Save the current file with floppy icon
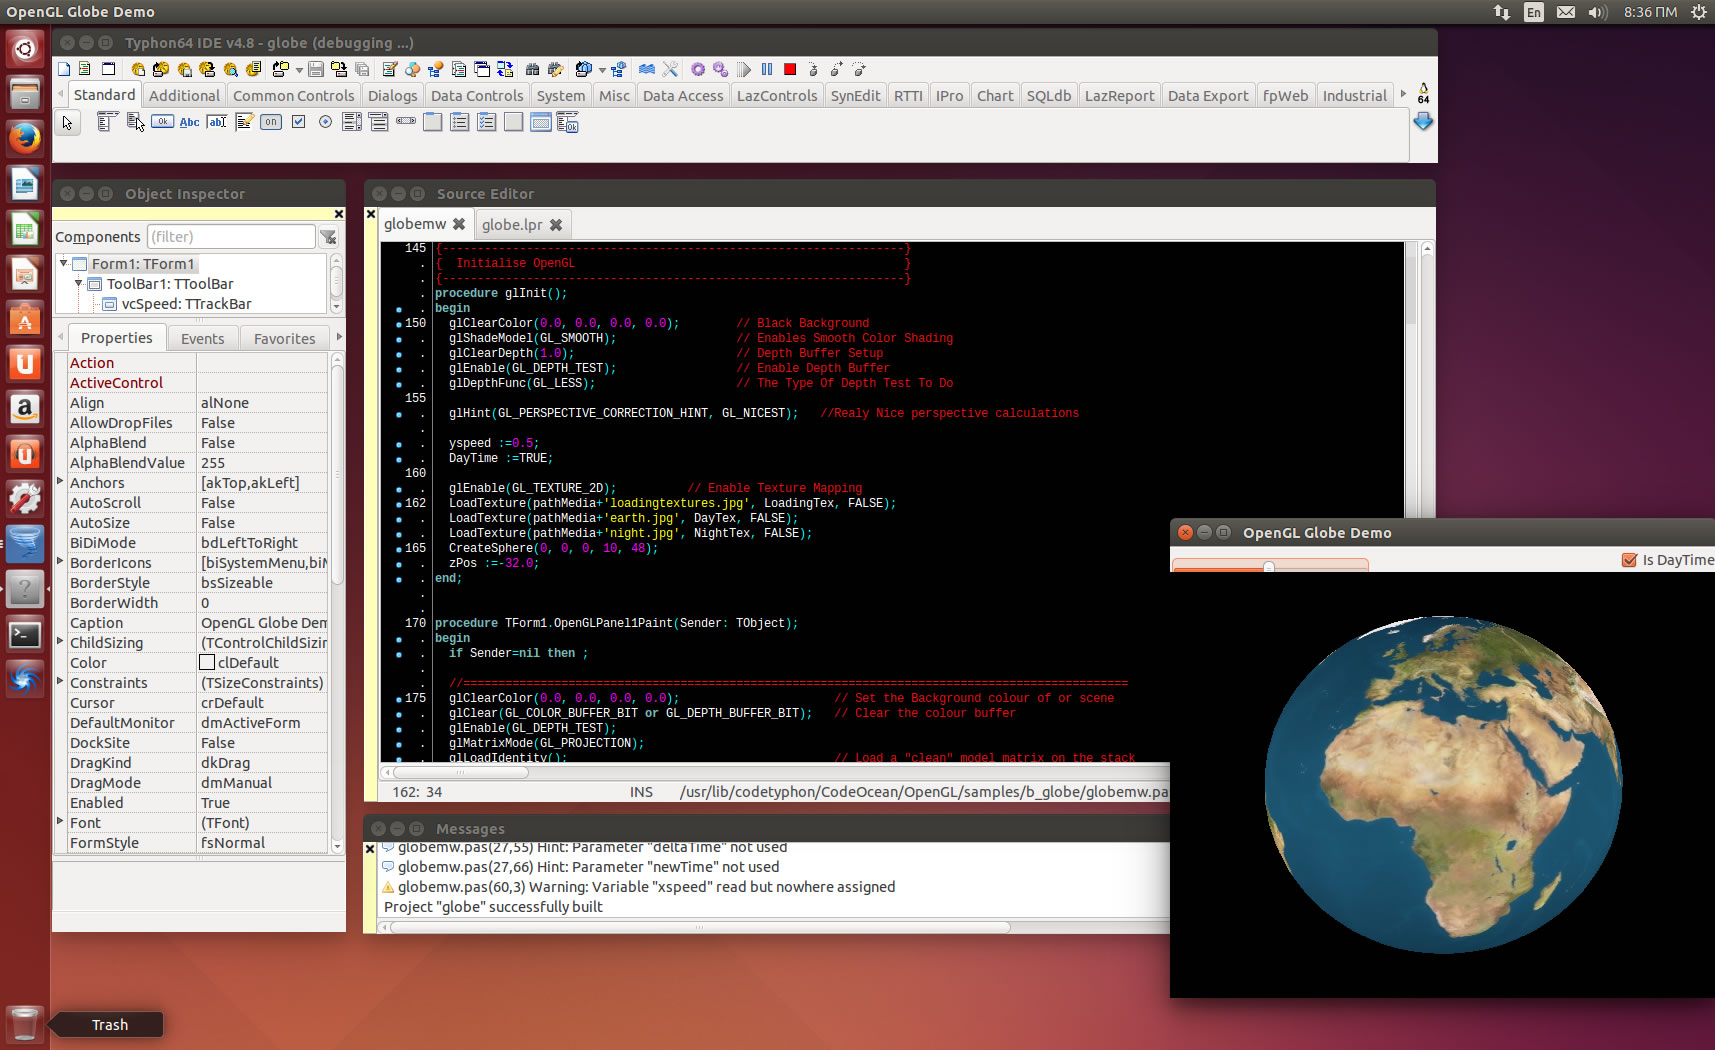This screenshot has width=1715, height=1050. 316,69
